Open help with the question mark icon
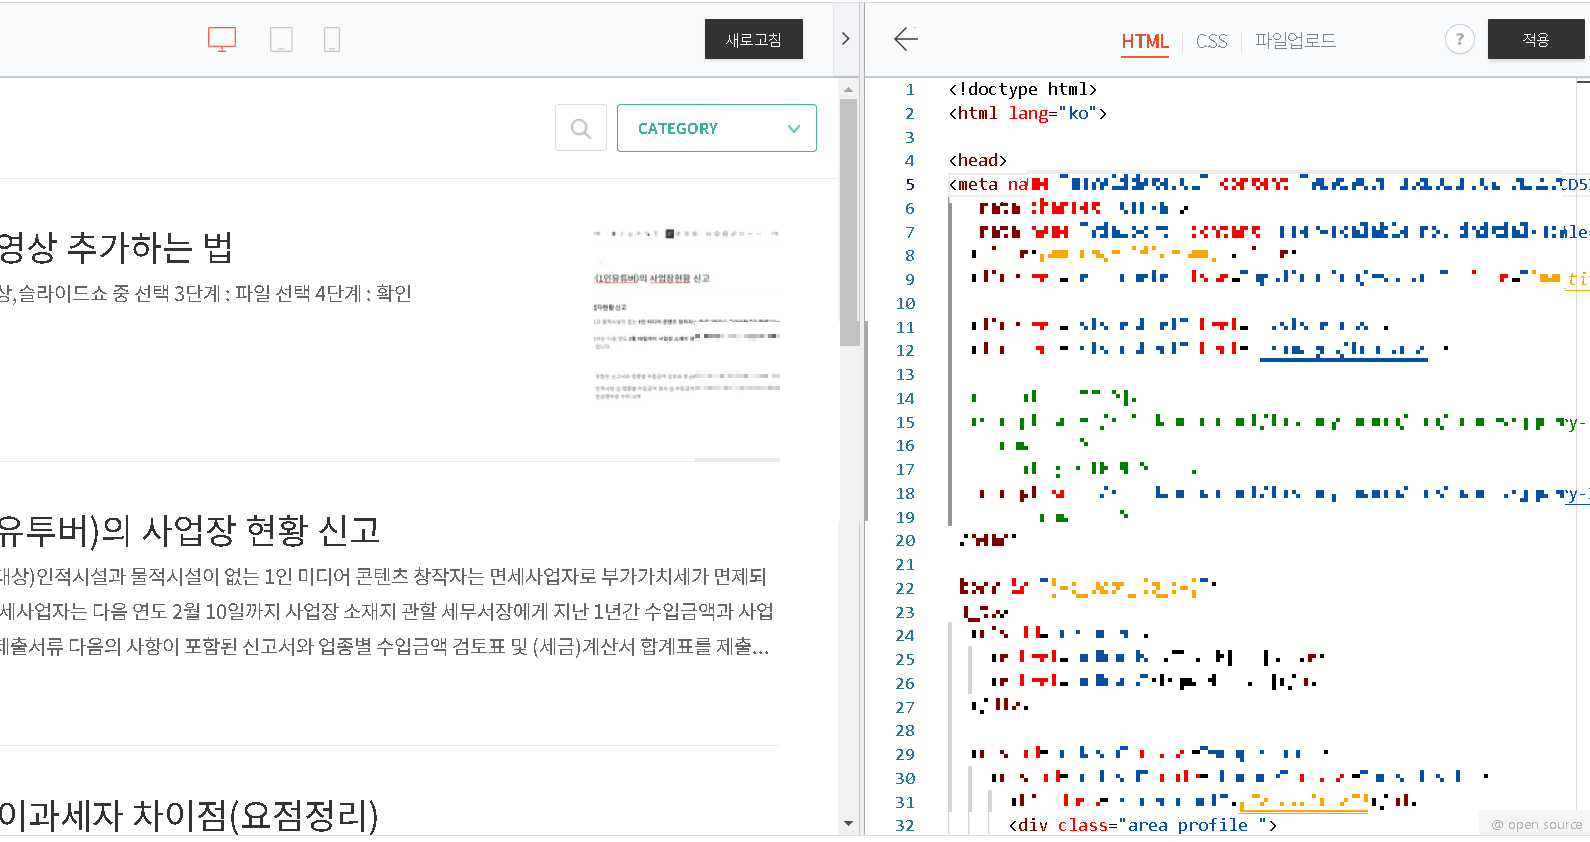This screenshot has width=1590, height=842. pyautogui.click(x=1459, y=40)
